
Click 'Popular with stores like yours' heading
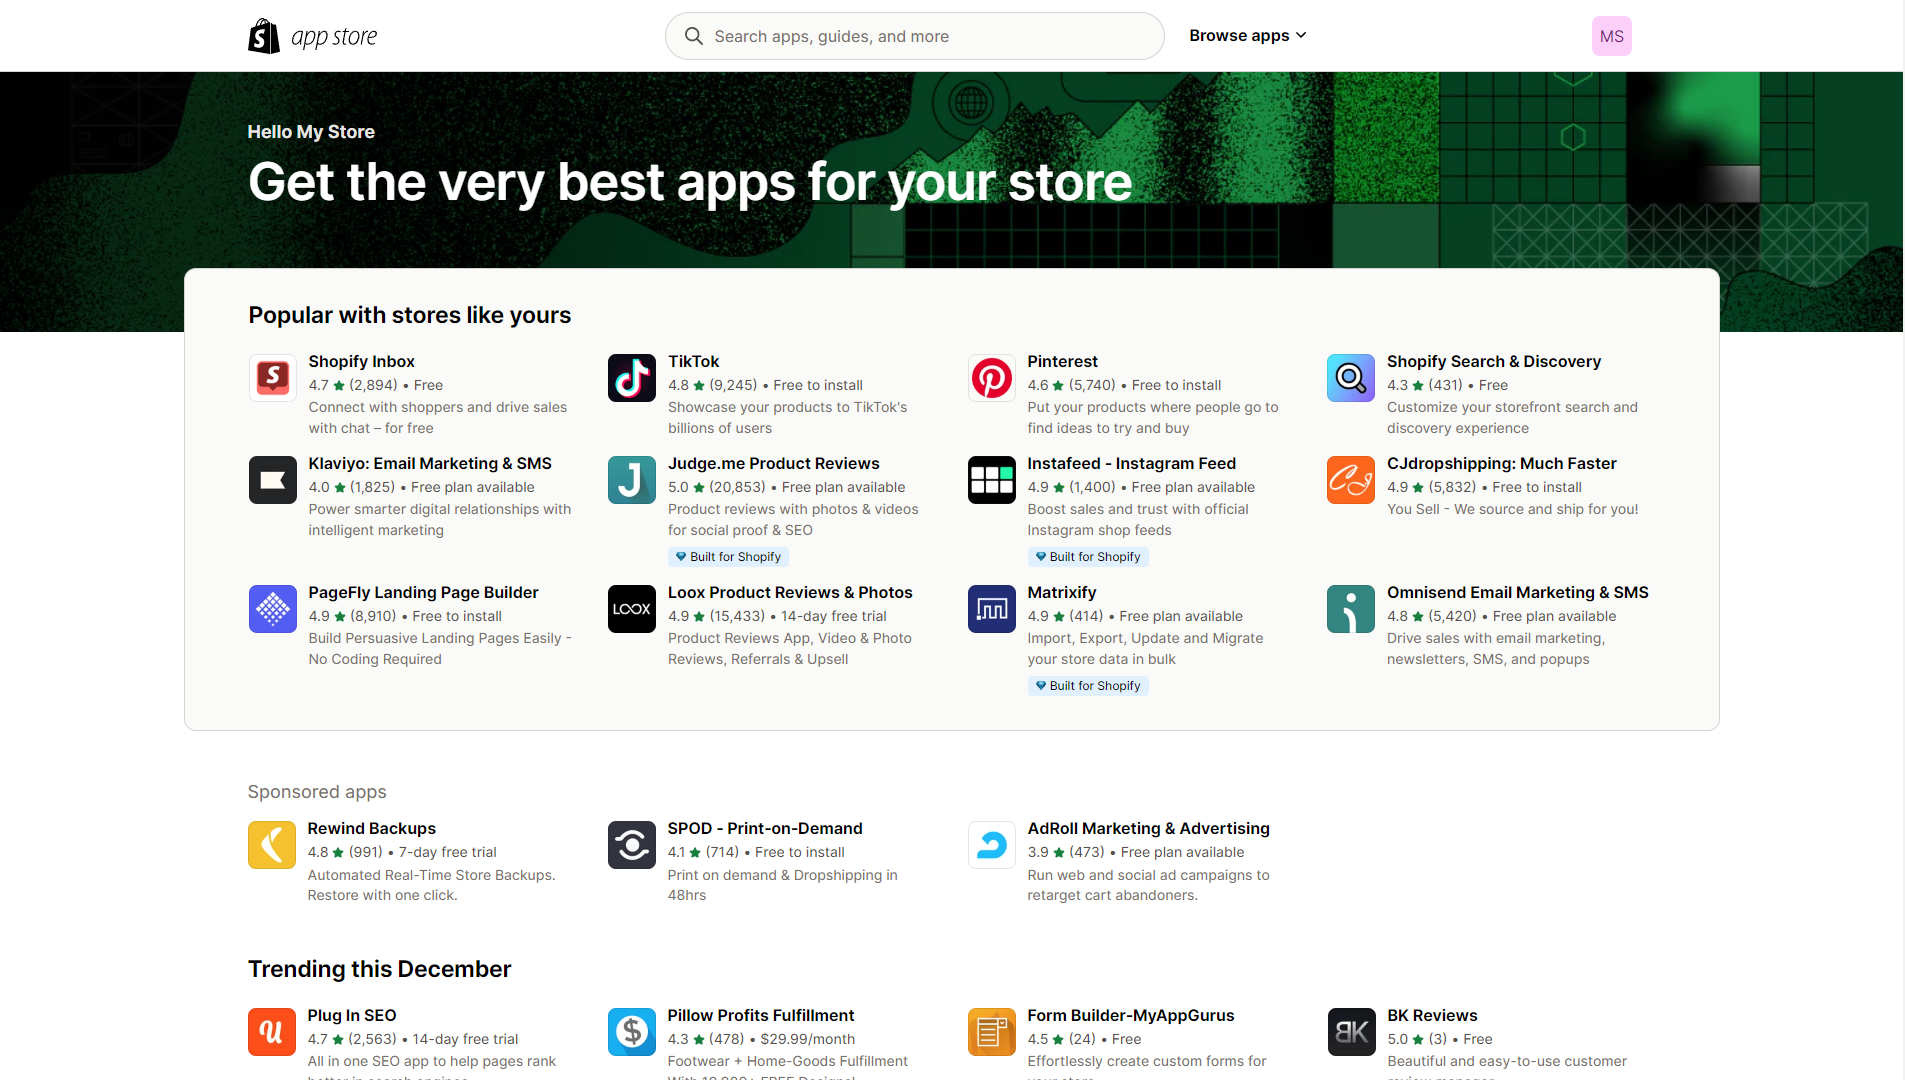click(x=410, y=315)
